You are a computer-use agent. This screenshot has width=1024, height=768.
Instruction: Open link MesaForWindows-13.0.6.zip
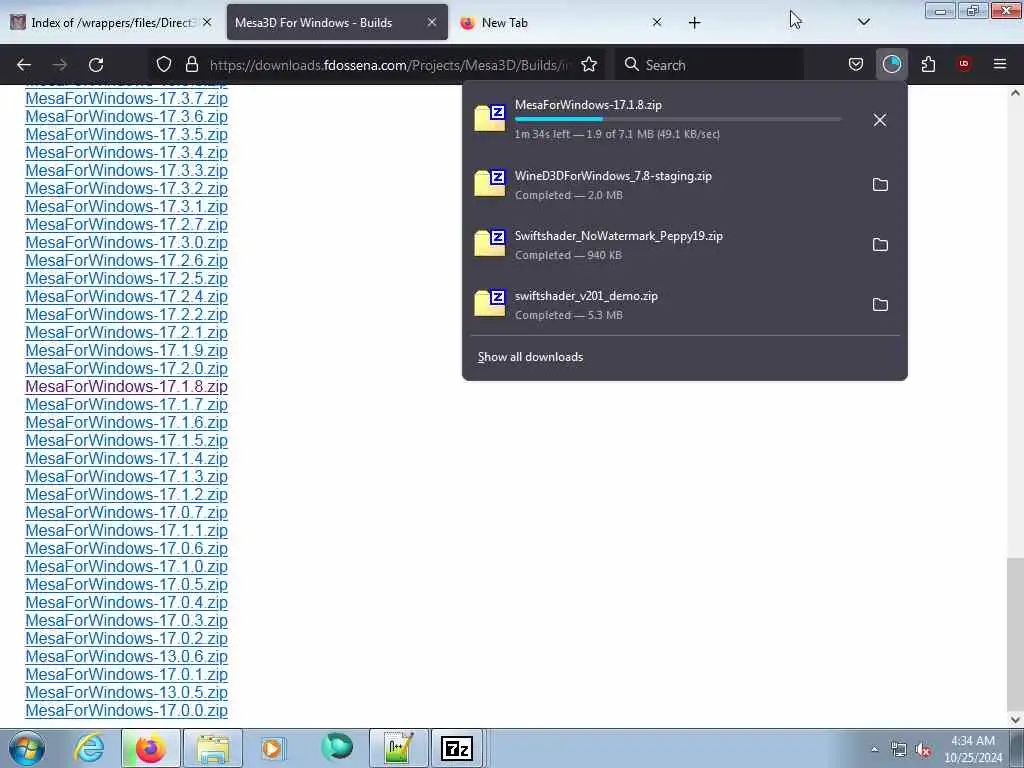tap(126, 656)
